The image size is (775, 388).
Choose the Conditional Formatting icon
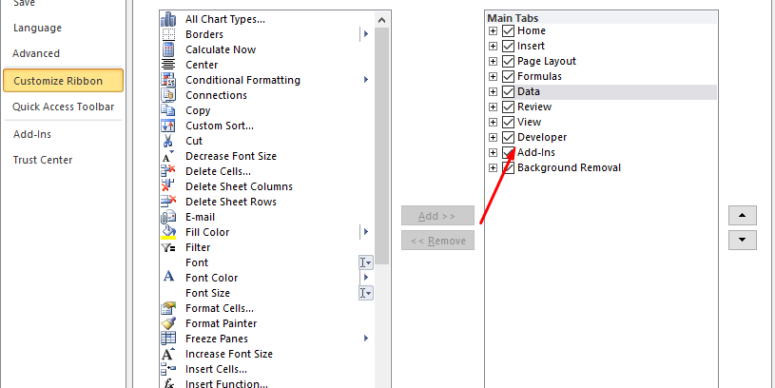click(168, 80)
